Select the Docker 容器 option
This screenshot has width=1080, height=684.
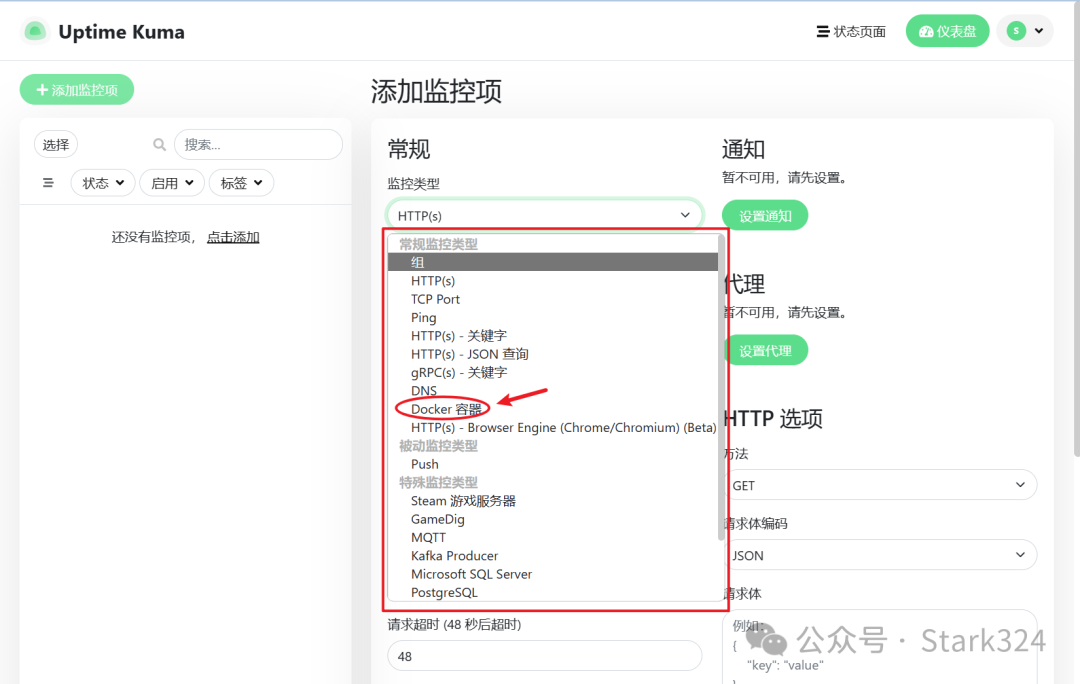coord(552,409)
